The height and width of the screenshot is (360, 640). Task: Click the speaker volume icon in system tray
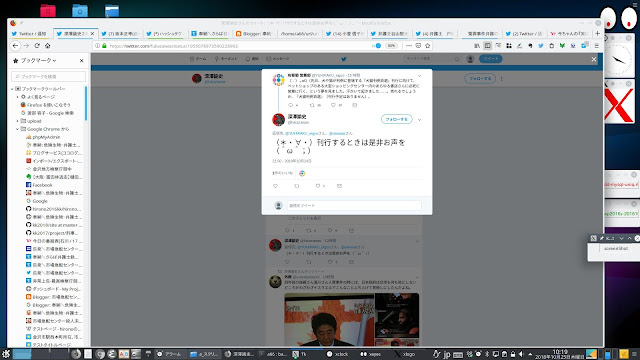(521, 354)
